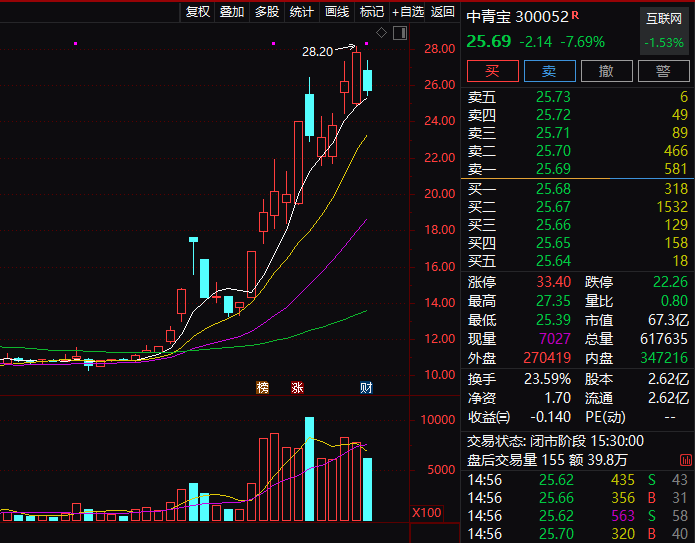Select the 画线 drawing tool
Screen dimensions: 695x543
click(x=337, y=12)
